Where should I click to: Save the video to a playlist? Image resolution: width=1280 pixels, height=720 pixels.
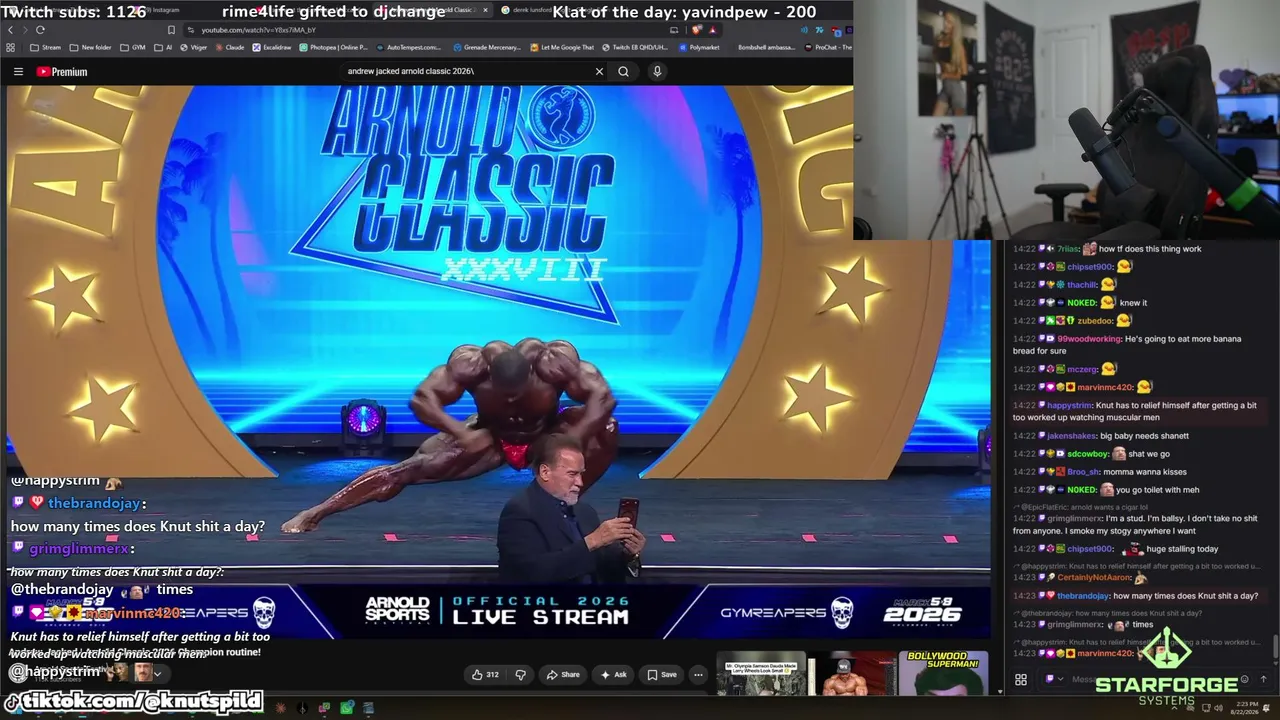coord(661,675)
